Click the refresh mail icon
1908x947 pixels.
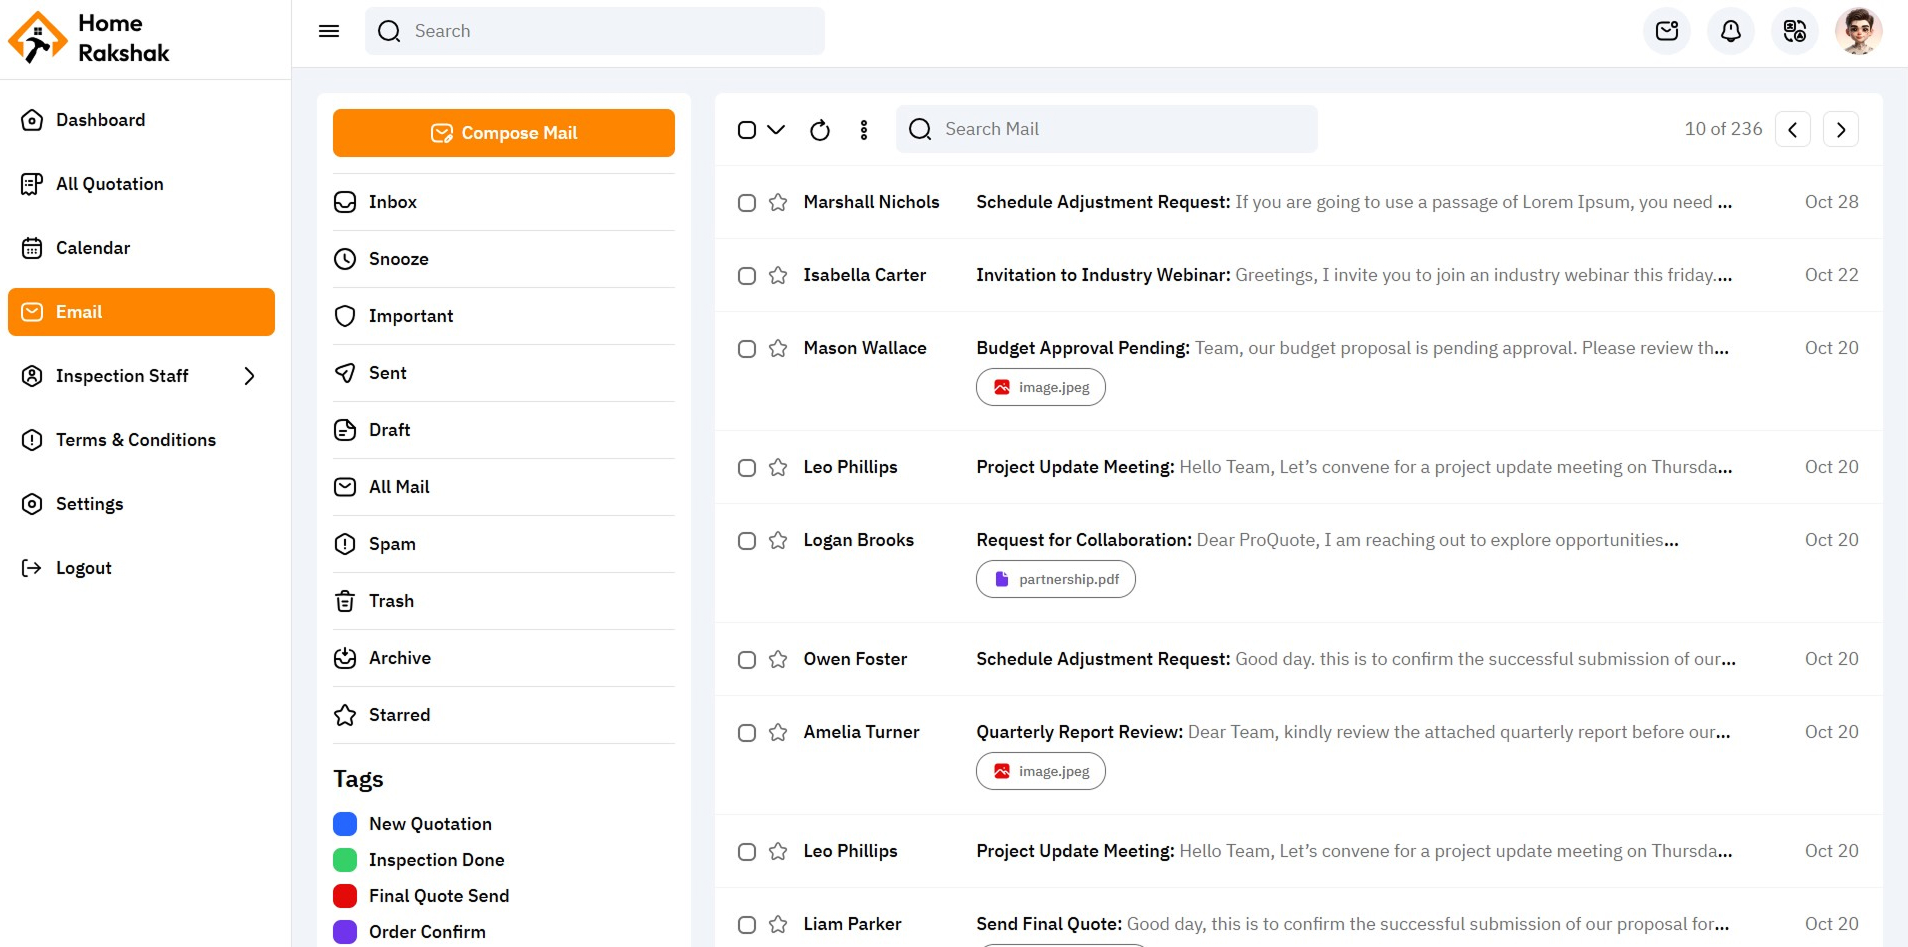(x=819, y=130)
